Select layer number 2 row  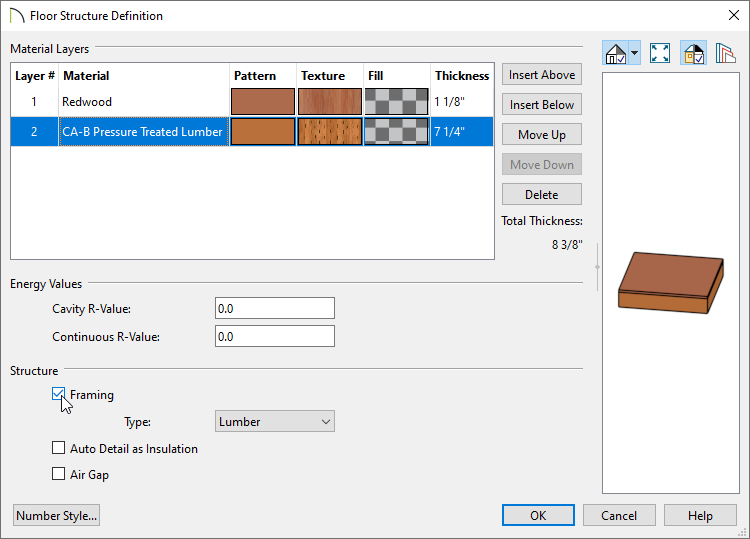click(34, 132)
